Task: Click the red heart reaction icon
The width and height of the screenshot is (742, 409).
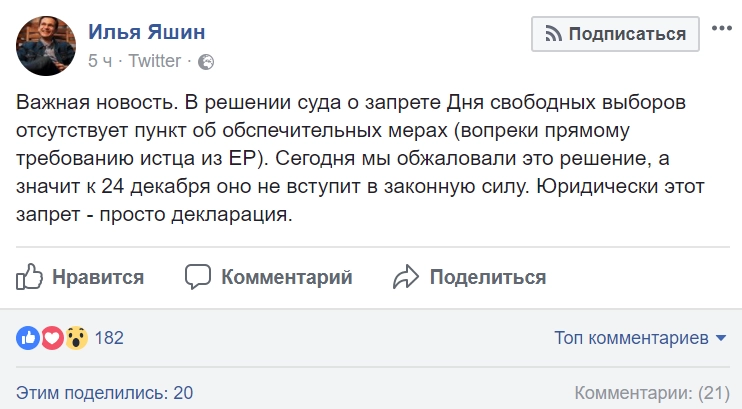Action: click(x=52, y=338)
